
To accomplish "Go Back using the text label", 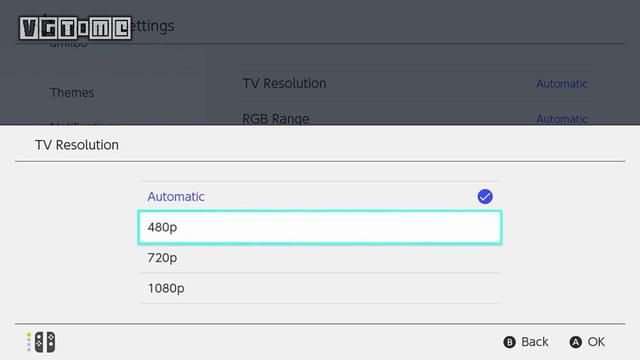I will [x=535, y=342].
